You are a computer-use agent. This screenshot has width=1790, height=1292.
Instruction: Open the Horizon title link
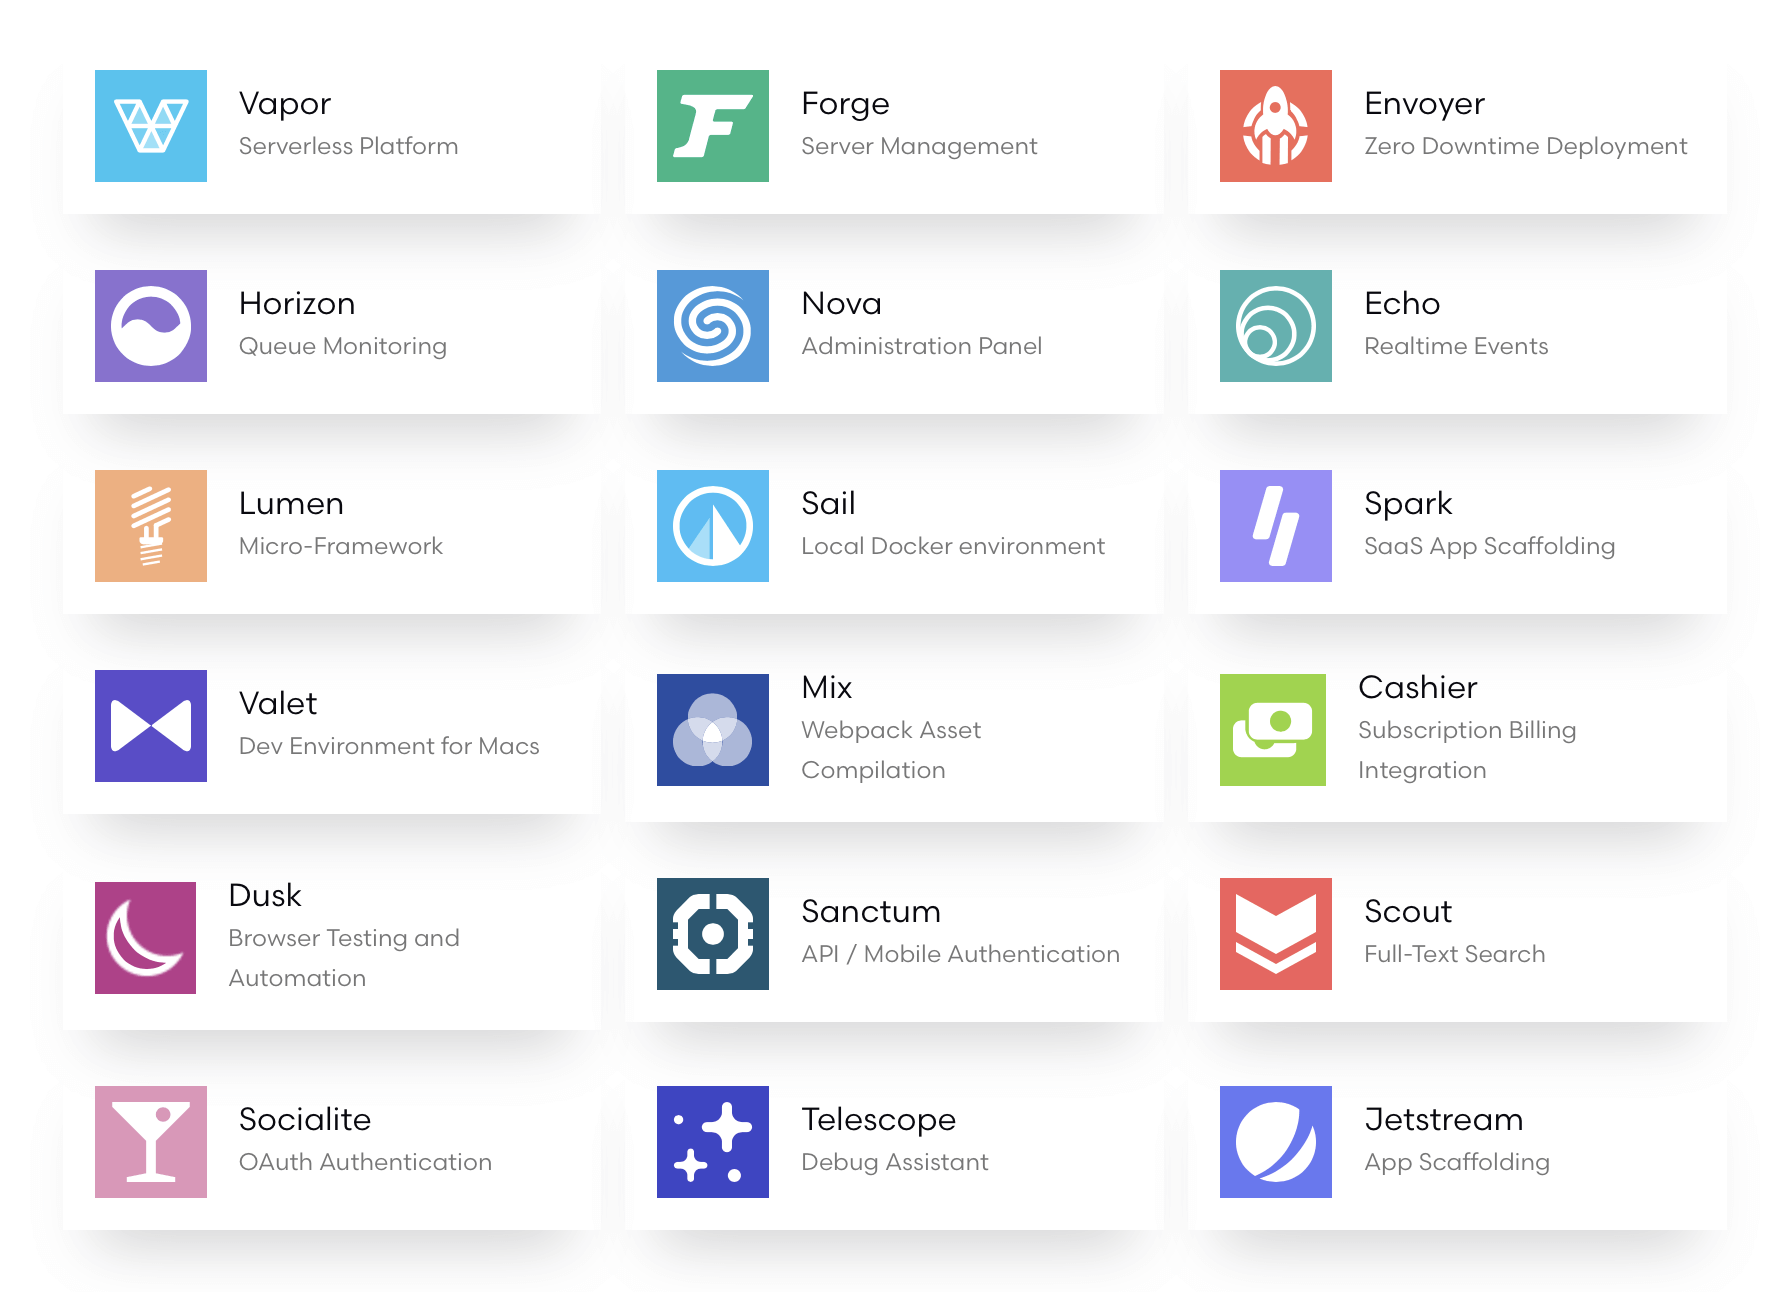click(297, 304)
